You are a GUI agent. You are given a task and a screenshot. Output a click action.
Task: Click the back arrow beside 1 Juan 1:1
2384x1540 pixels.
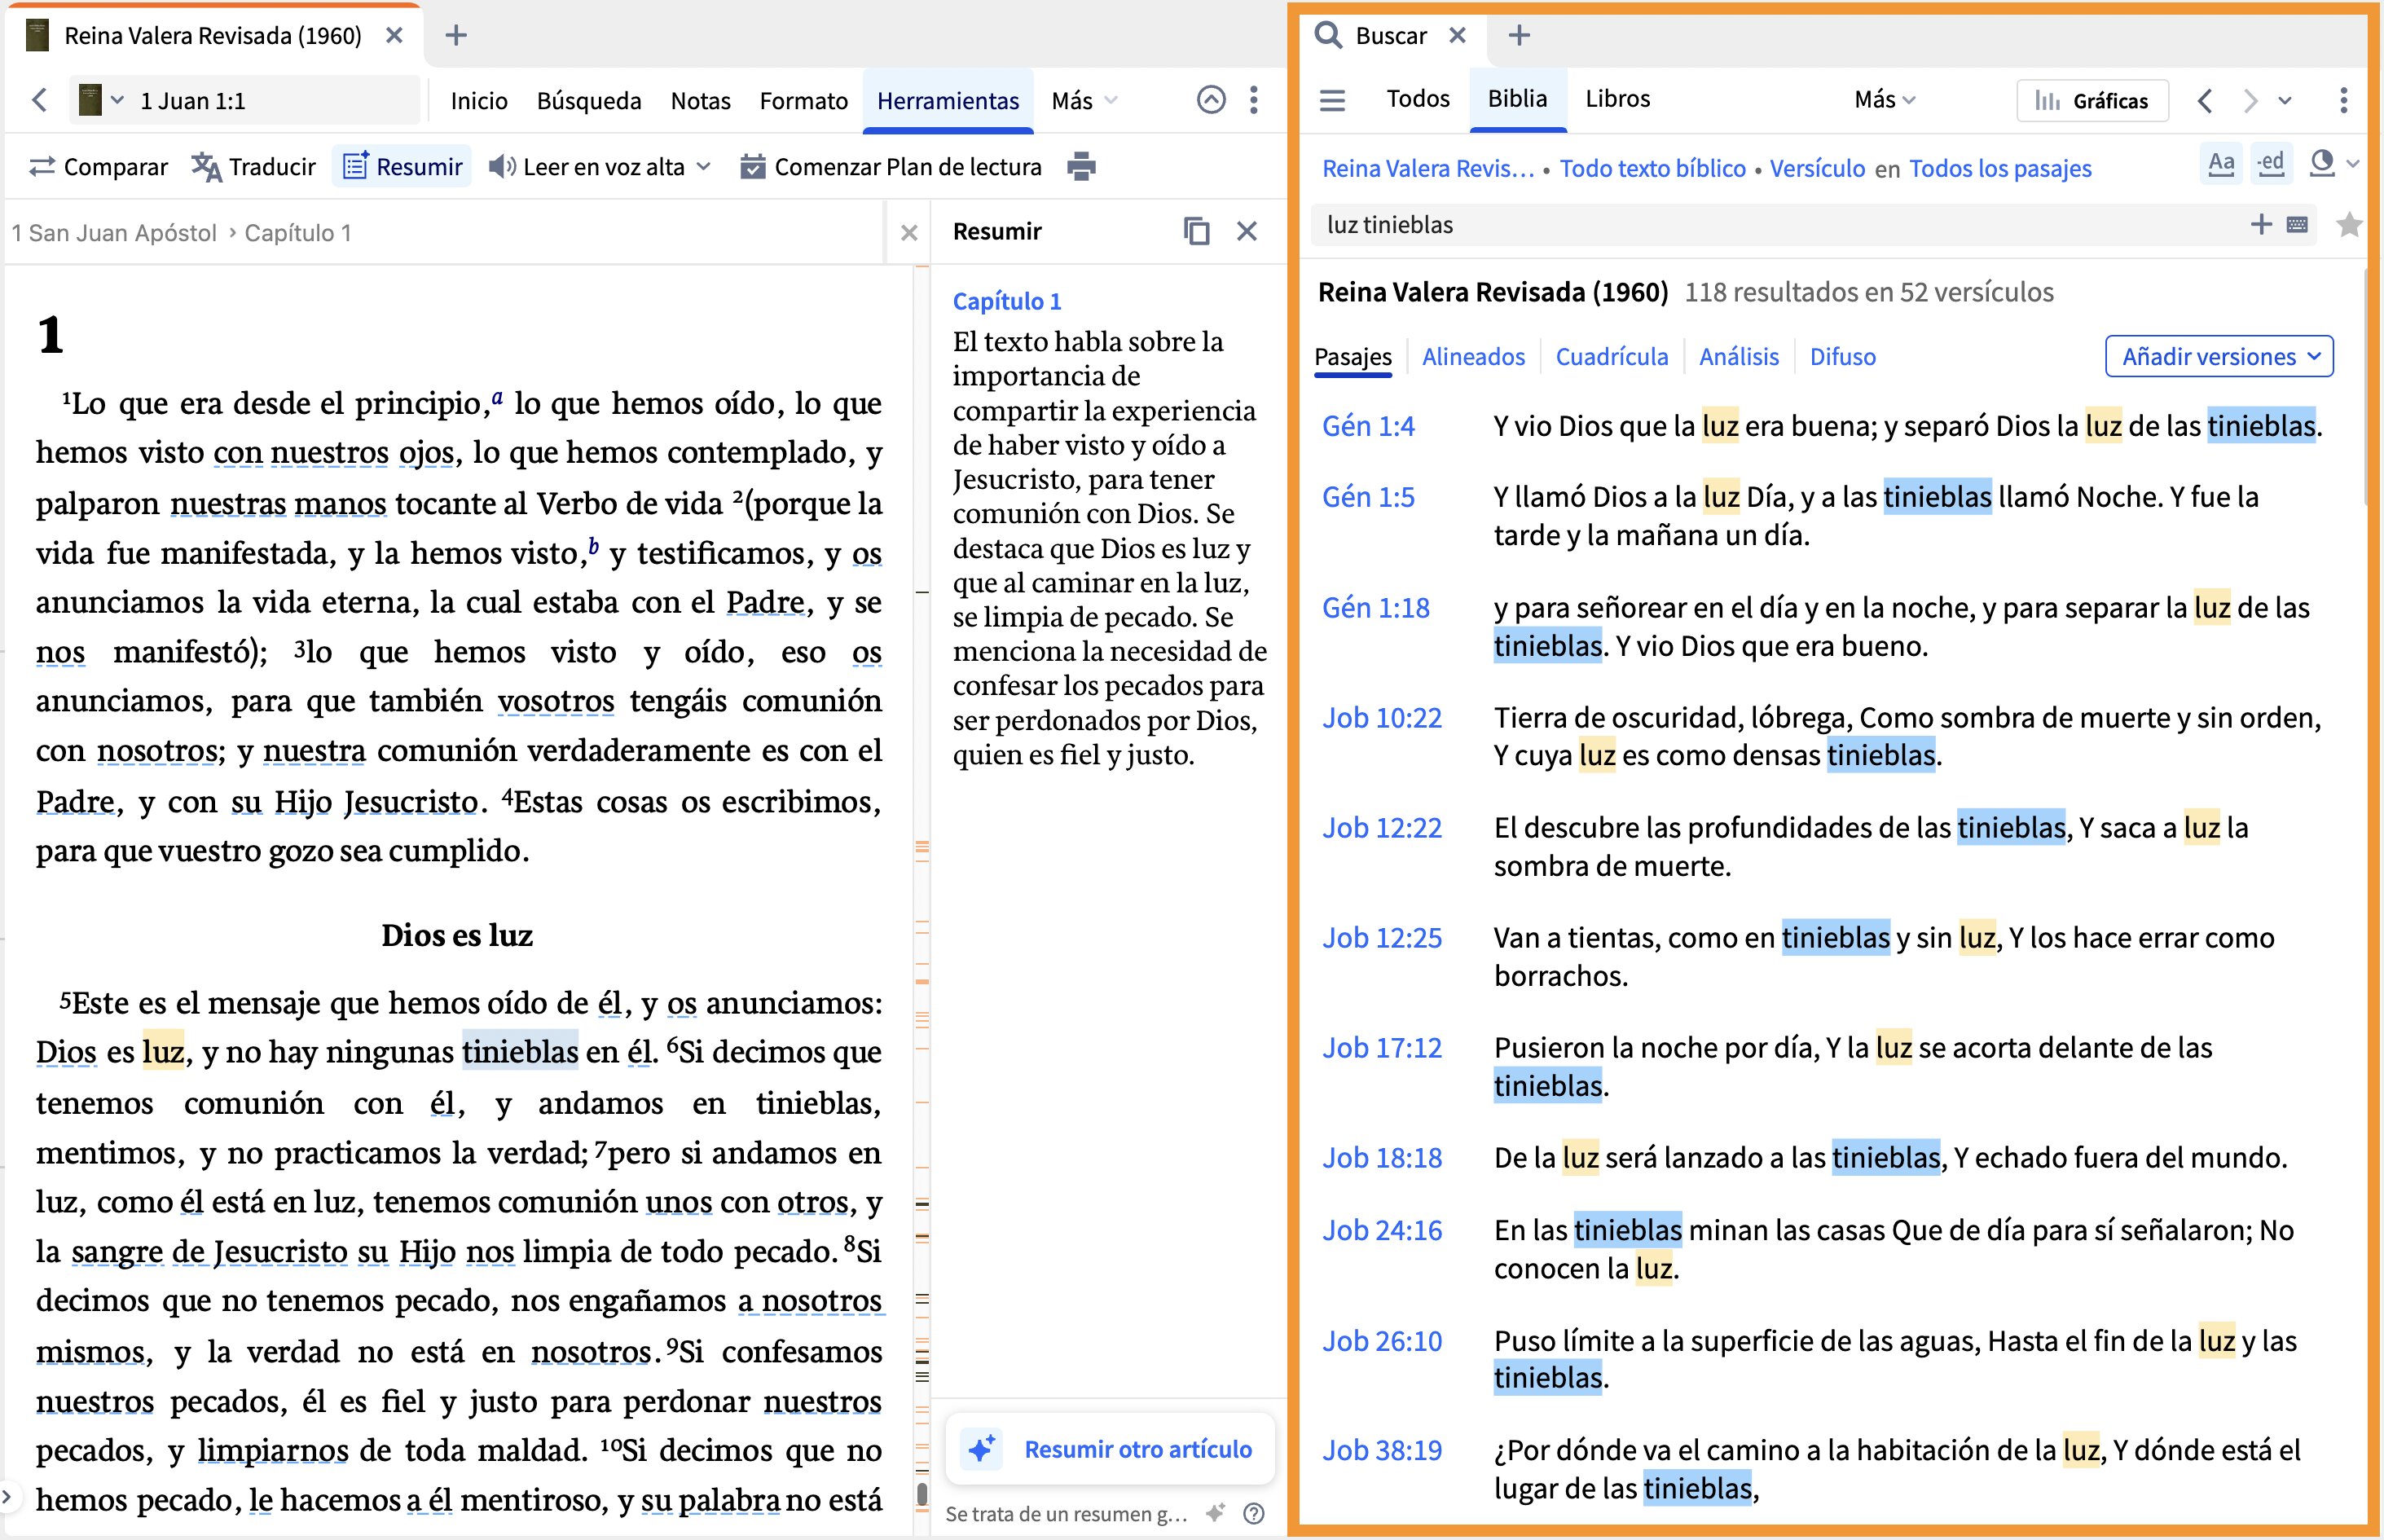40,100
